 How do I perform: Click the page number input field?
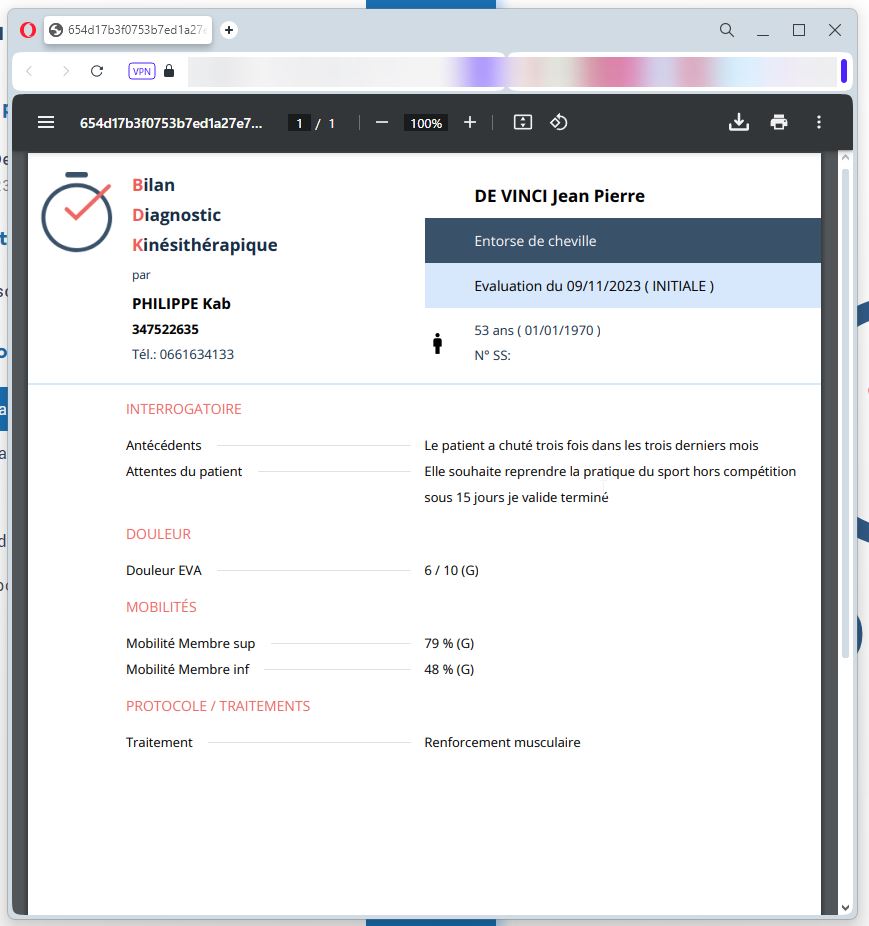[x=299, y=123]
